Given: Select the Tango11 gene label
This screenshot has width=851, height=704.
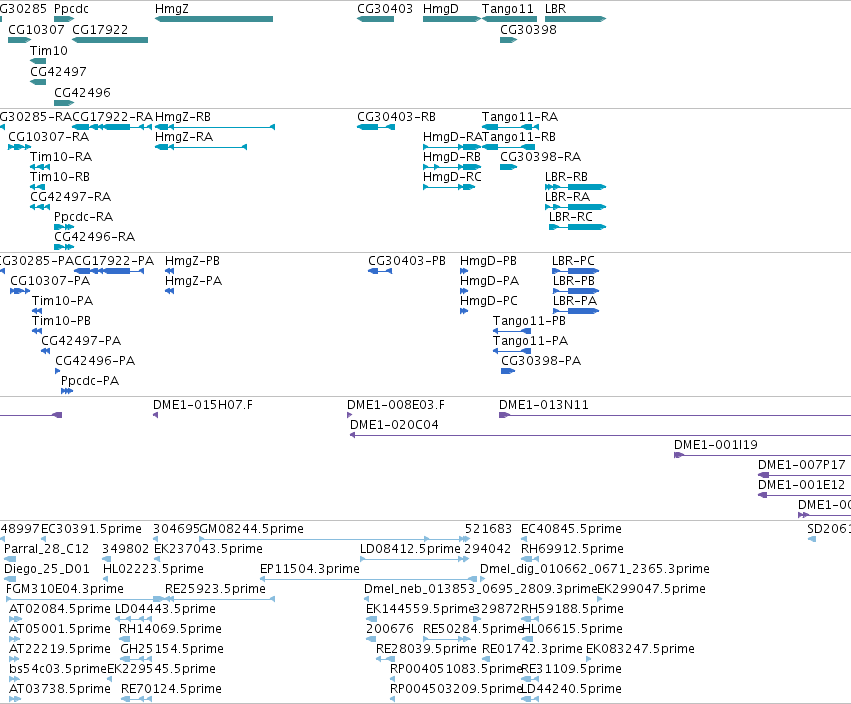Looking at the screenshot, I should (507, 9).
